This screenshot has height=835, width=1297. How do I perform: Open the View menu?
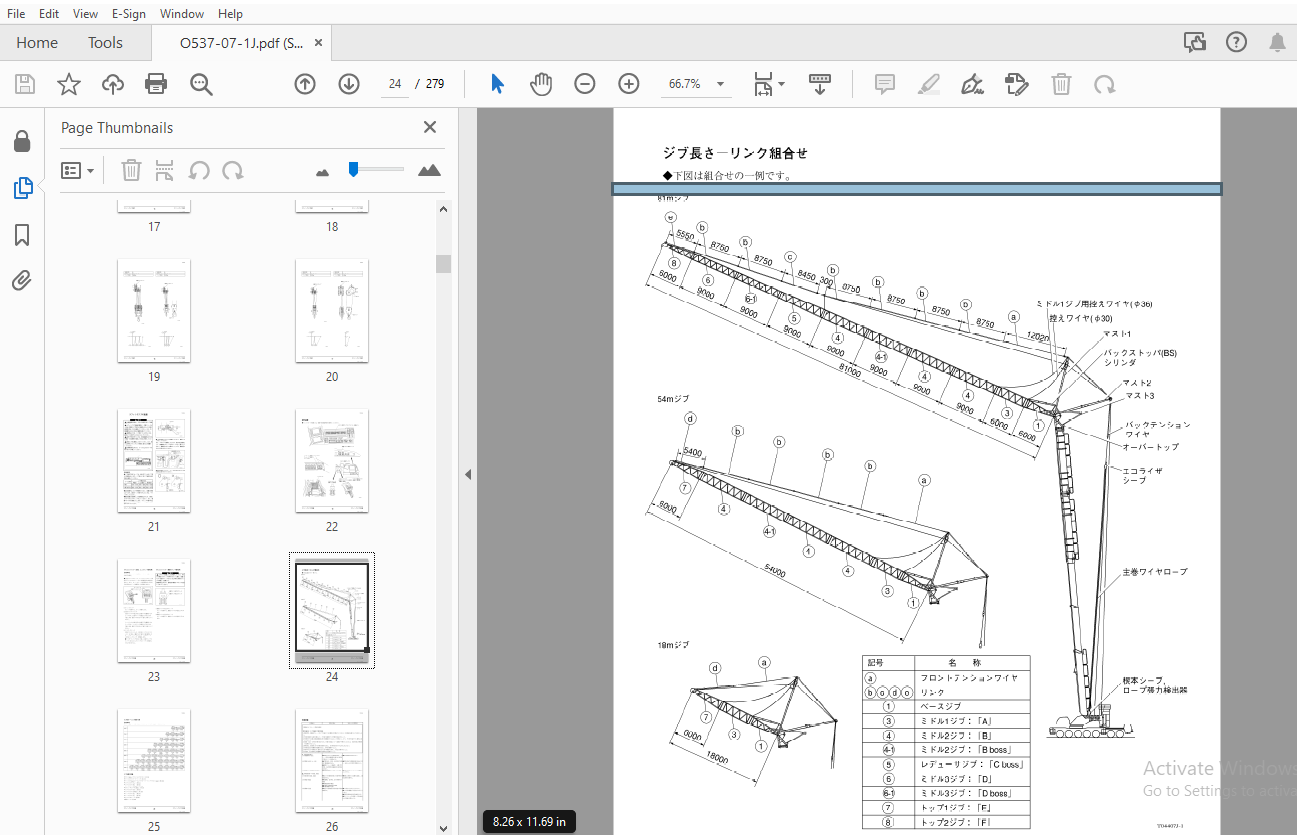click(86, 13)
